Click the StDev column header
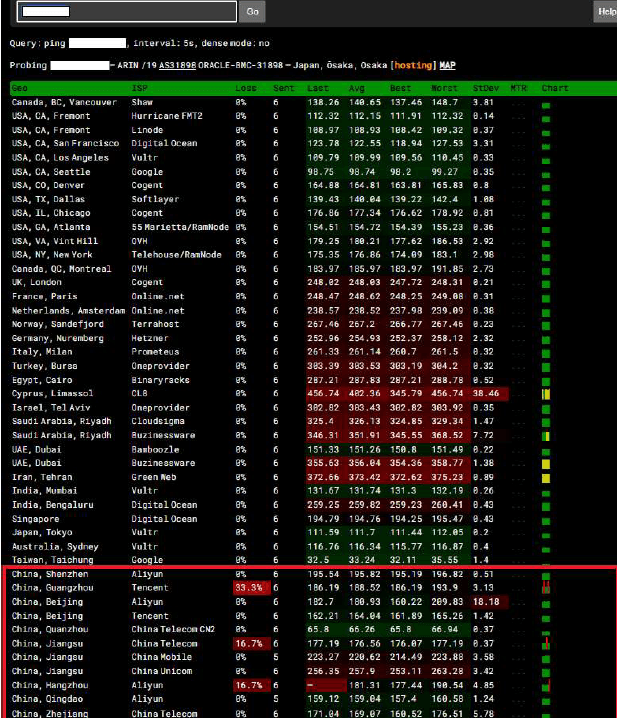The image size is (617, 718). pos(485,88)
